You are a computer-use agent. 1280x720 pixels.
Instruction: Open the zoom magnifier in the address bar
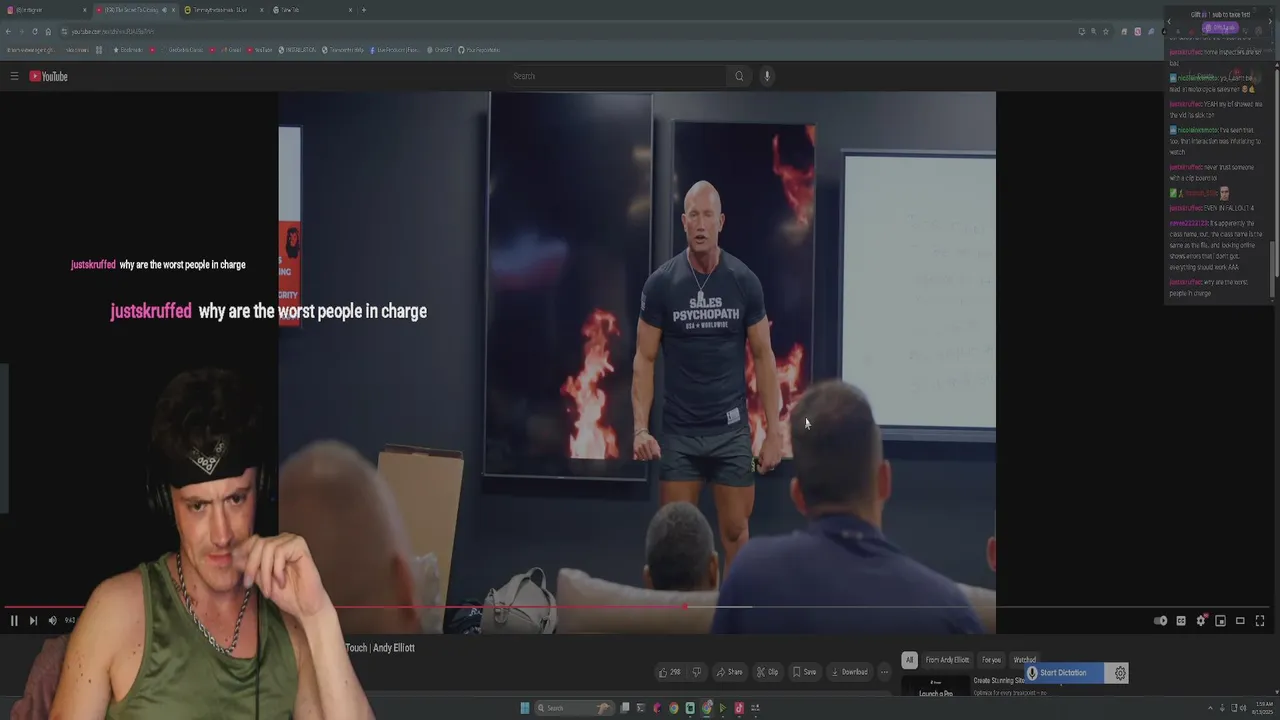point(1094,31)
